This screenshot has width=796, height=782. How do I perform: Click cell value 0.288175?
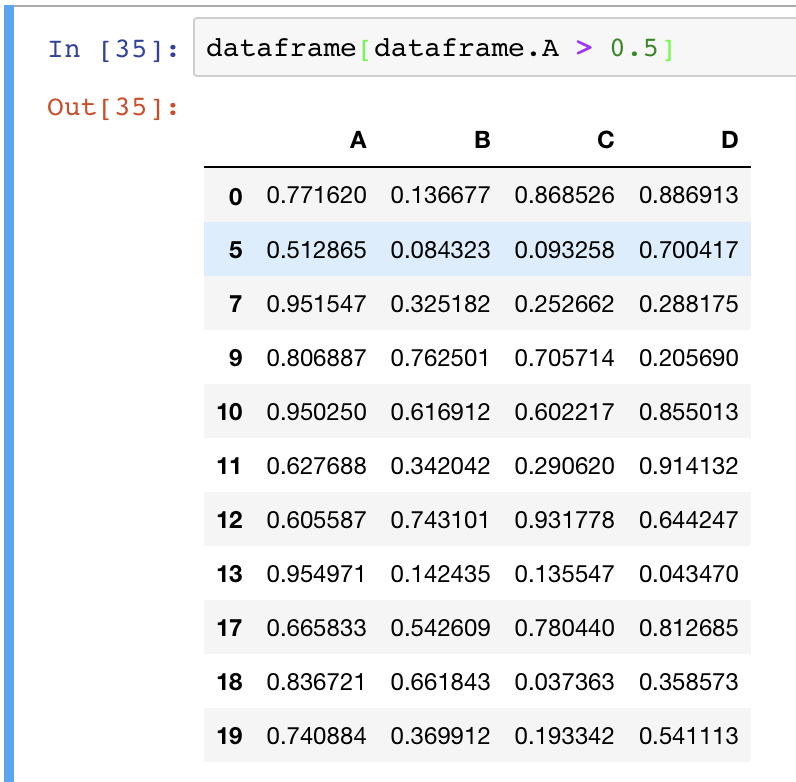688,304
